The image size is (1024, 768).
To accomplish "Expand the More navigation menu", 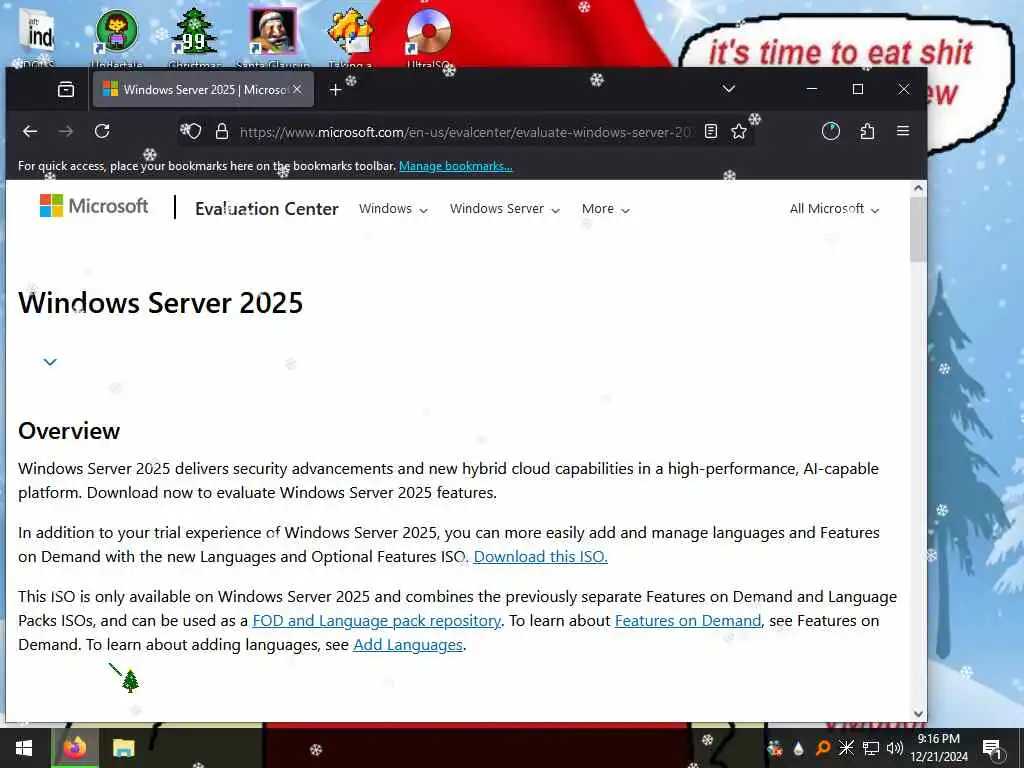I will pyautogui.click(x=605, y=209).
